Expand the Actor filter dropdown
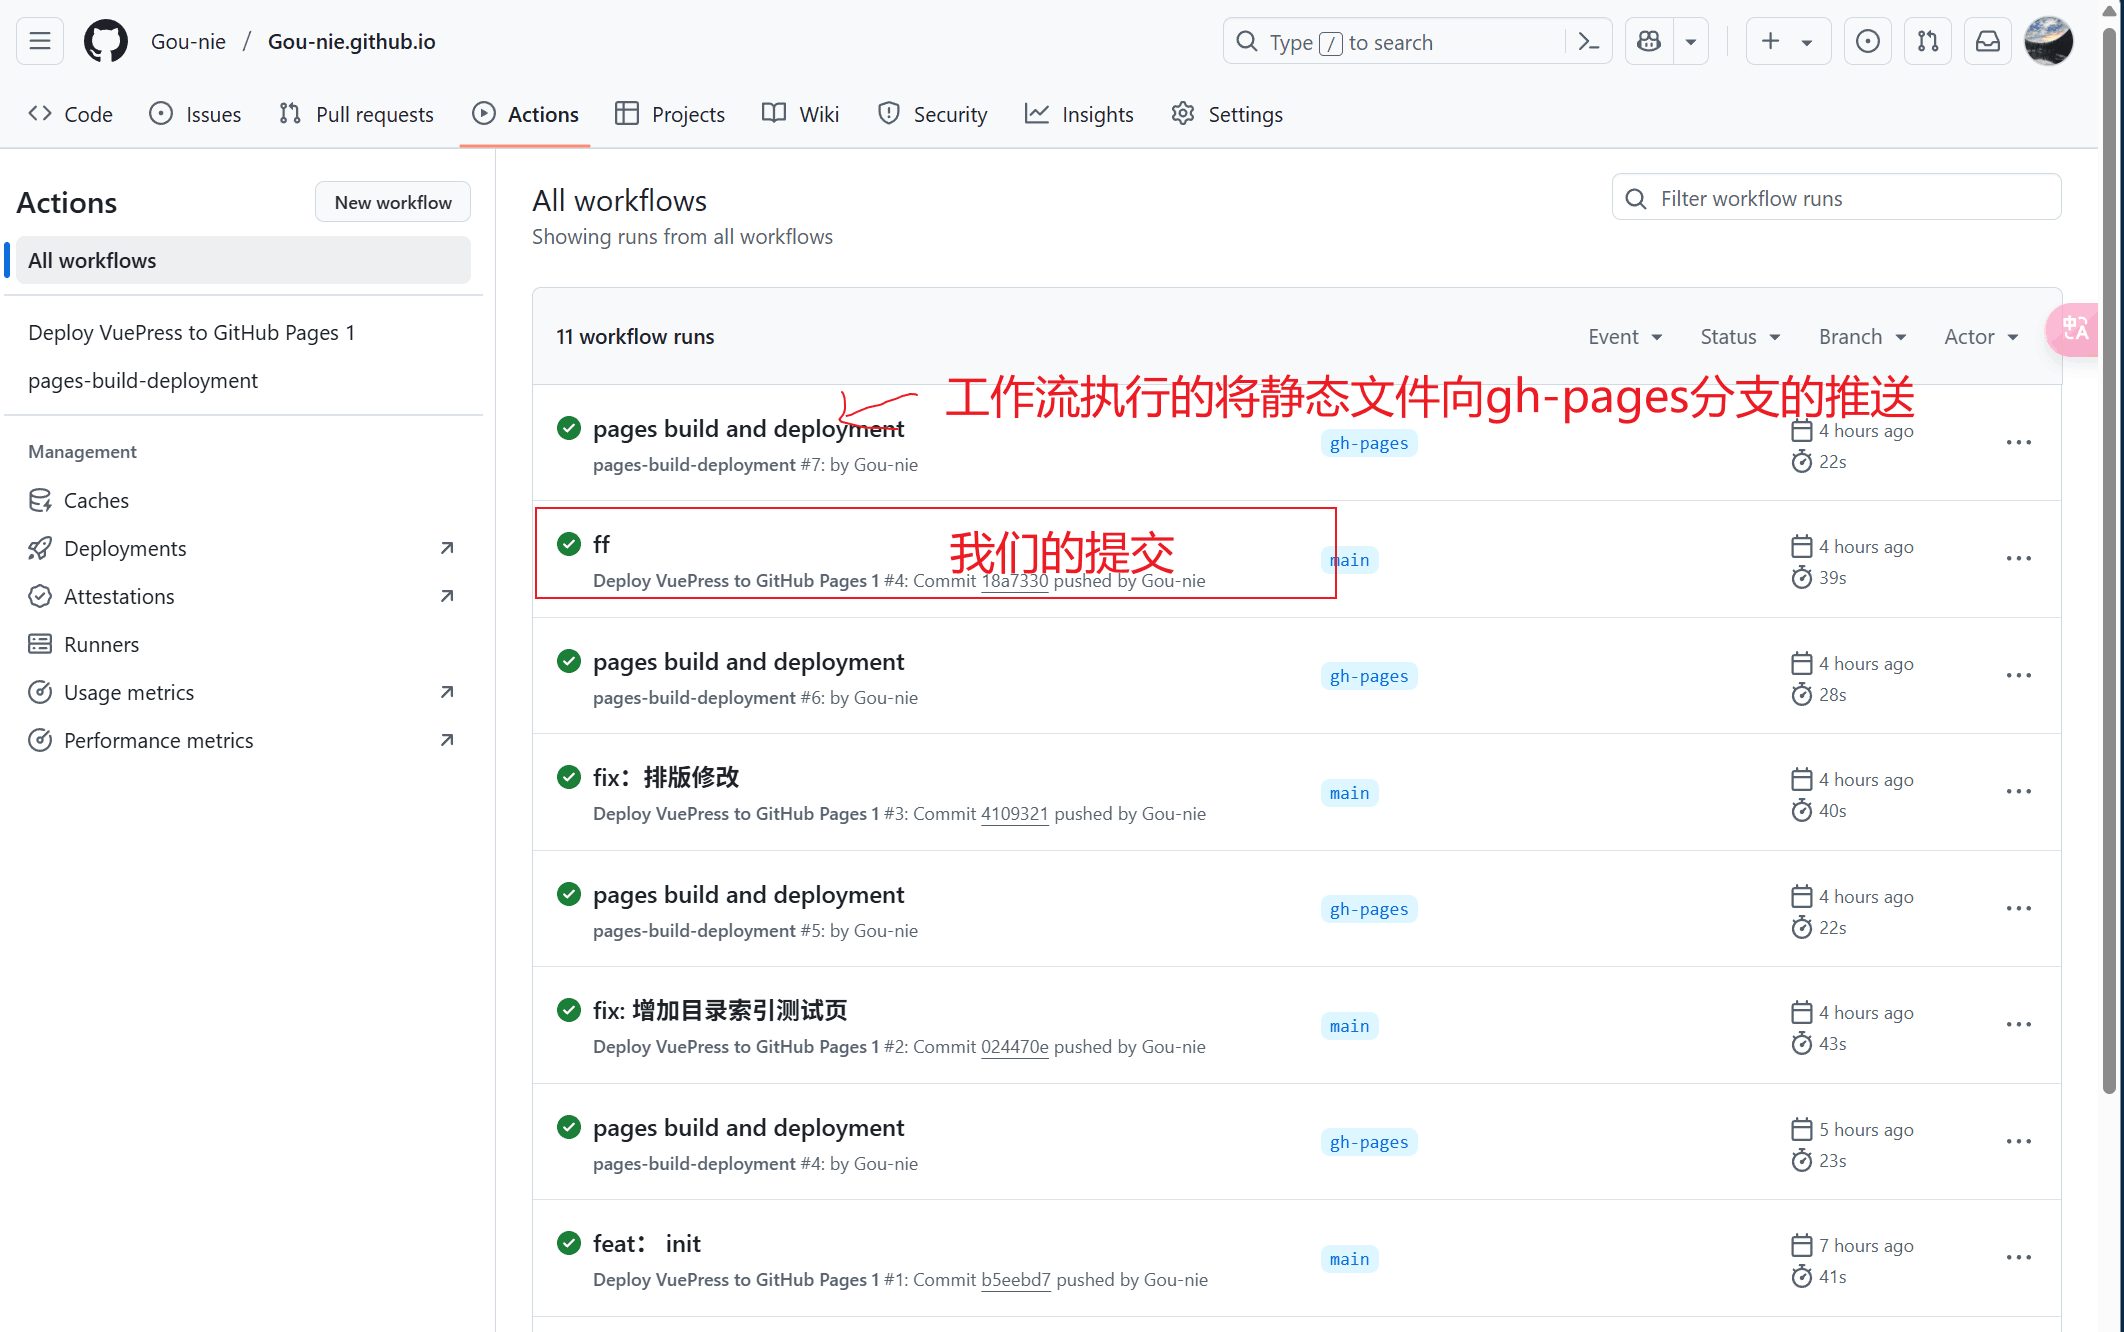The image size is (2124, 1332). tap(1981, 337)
